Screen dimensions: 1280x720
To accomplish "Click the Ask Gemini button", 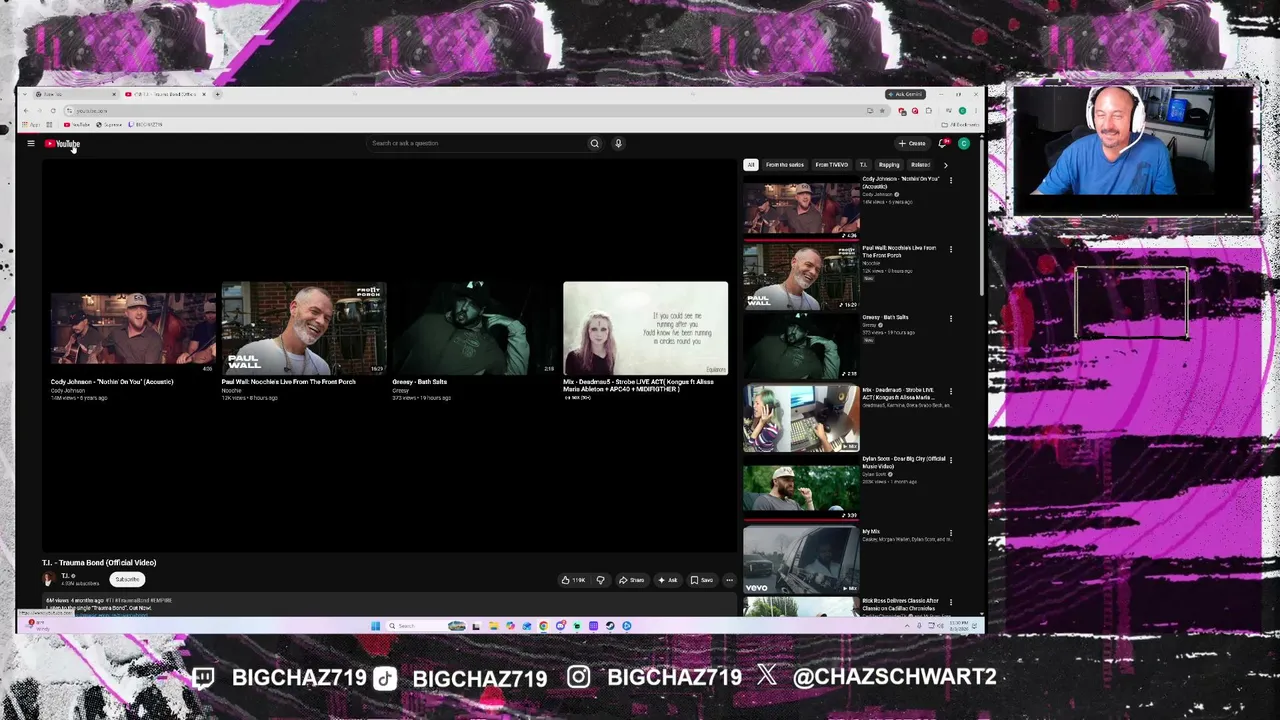I will point(906,94).
